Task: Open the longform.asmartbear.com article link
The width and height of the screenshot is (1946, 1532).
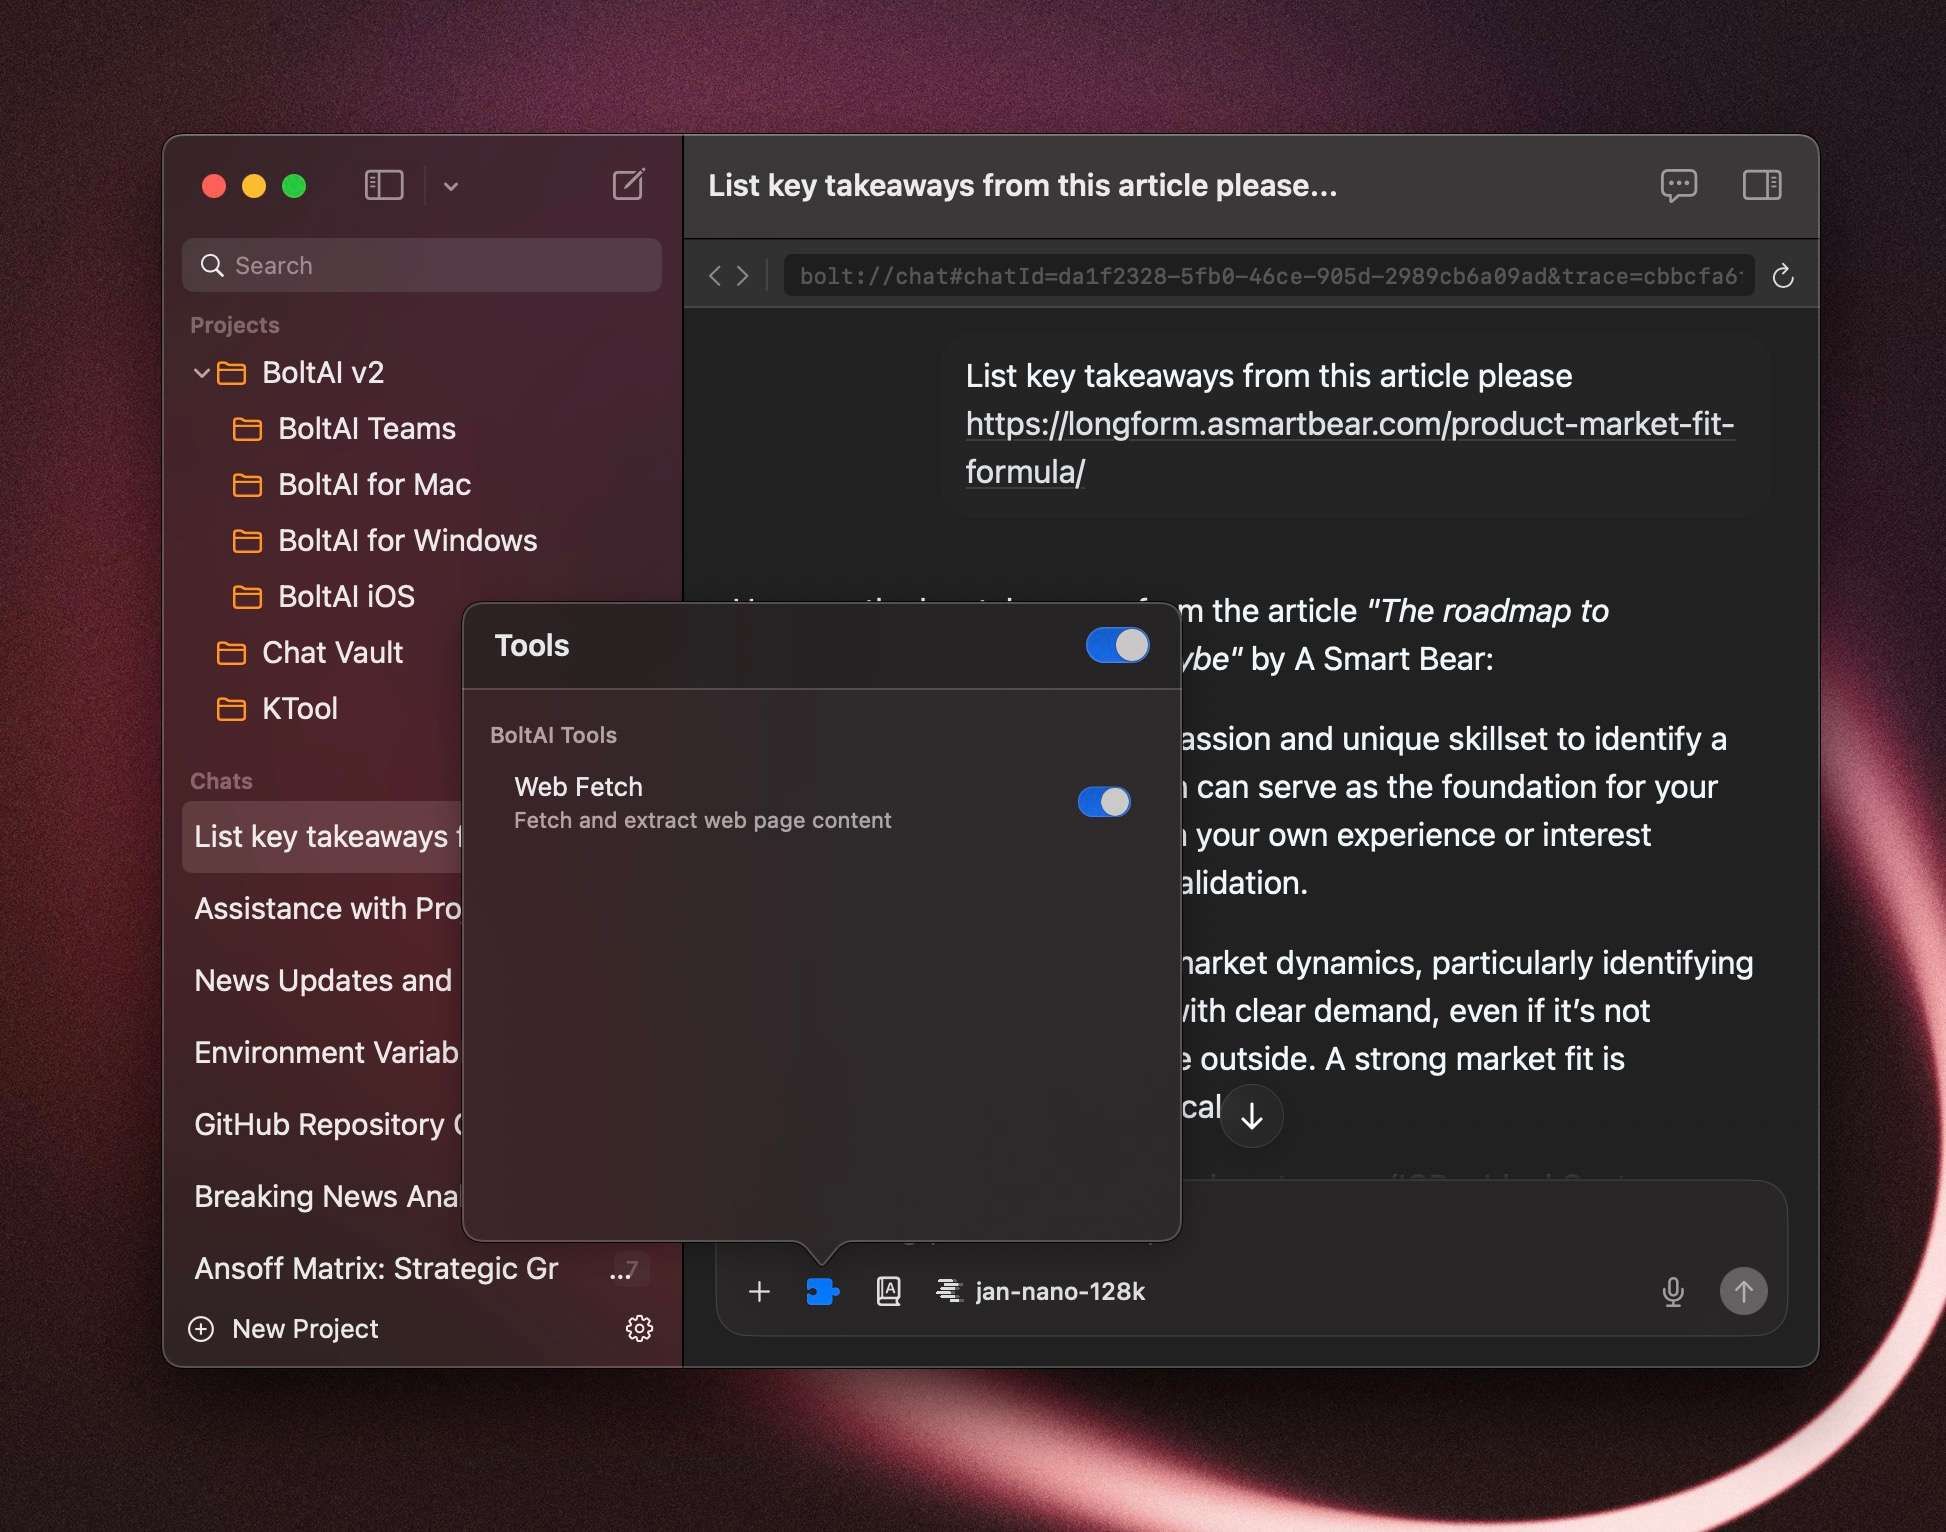Action: tap(1350, 448)
